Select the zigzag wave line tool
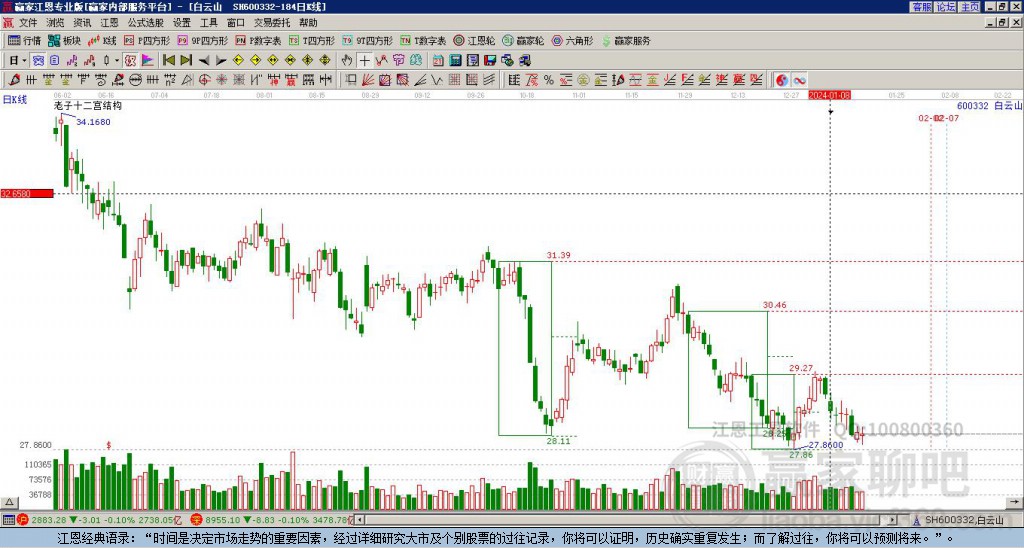The width and height of the screenshot is (1024, 548). click(437, 80)
